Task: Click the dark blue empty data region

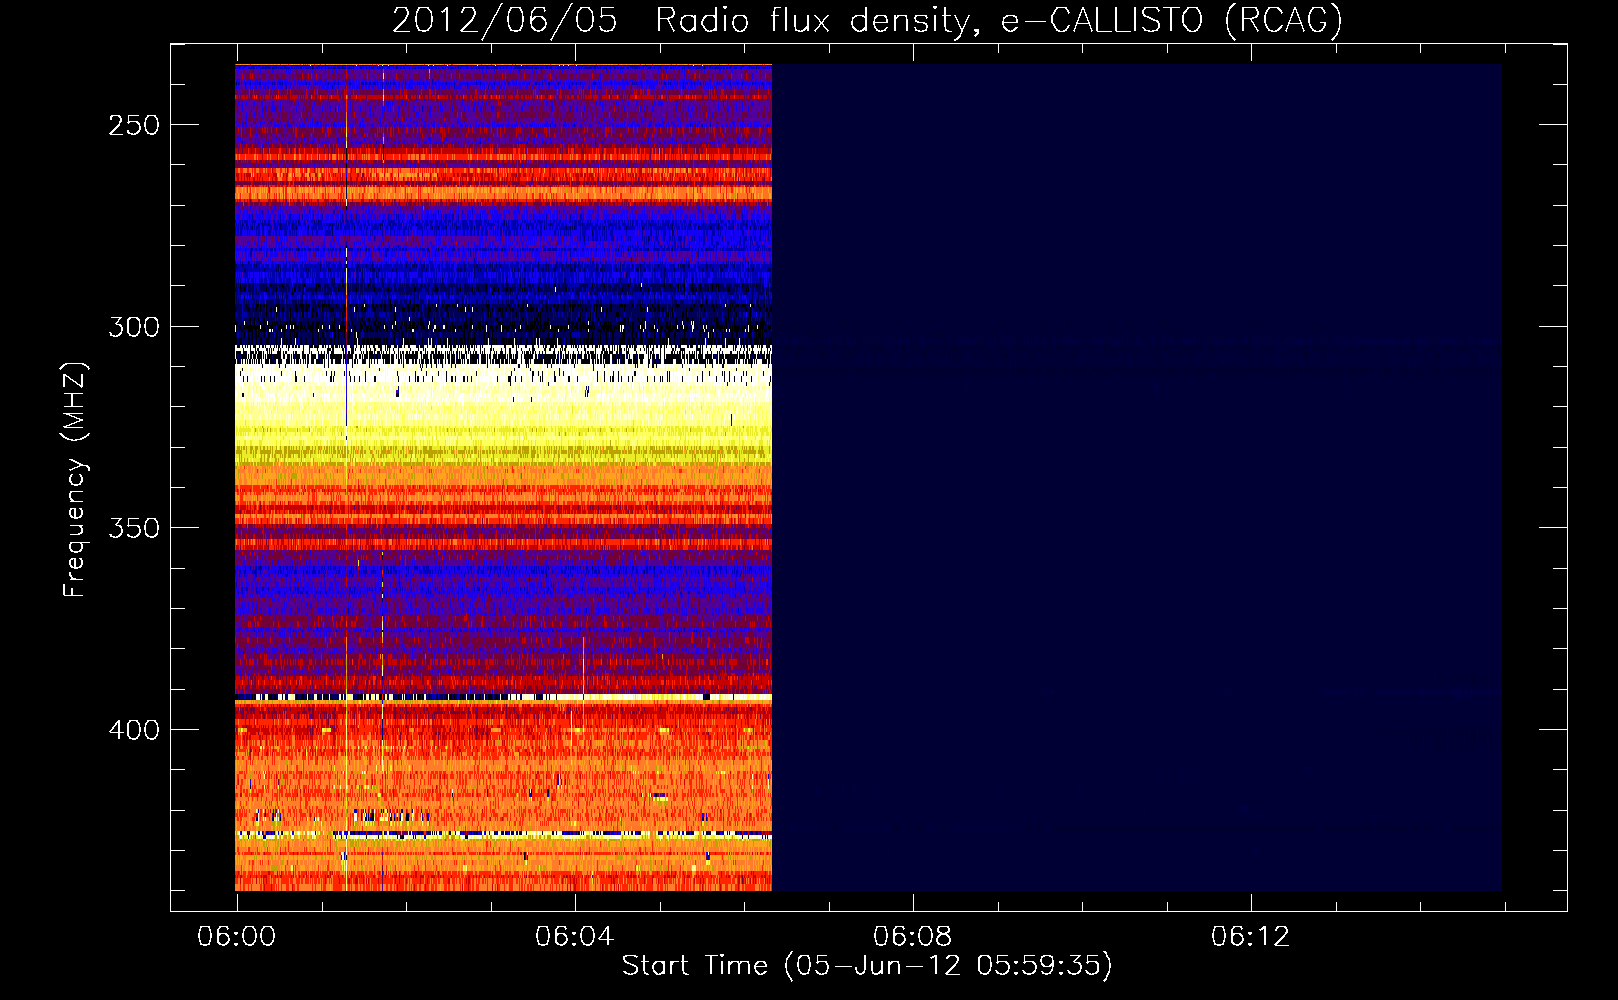Action: (x=1137, y=478)
